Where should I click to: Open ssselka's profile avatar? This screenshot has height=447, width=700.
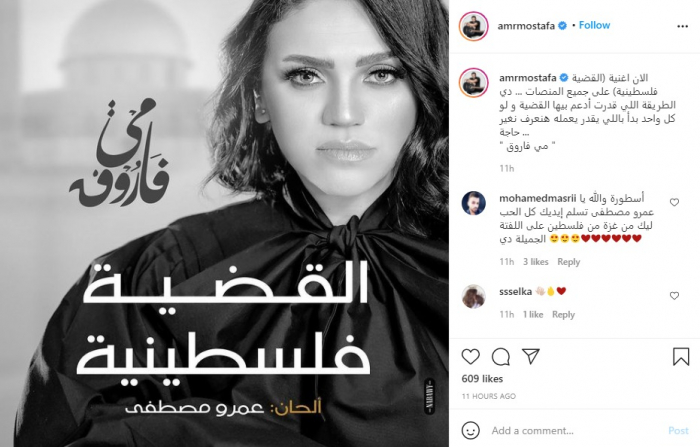point(473,296)
